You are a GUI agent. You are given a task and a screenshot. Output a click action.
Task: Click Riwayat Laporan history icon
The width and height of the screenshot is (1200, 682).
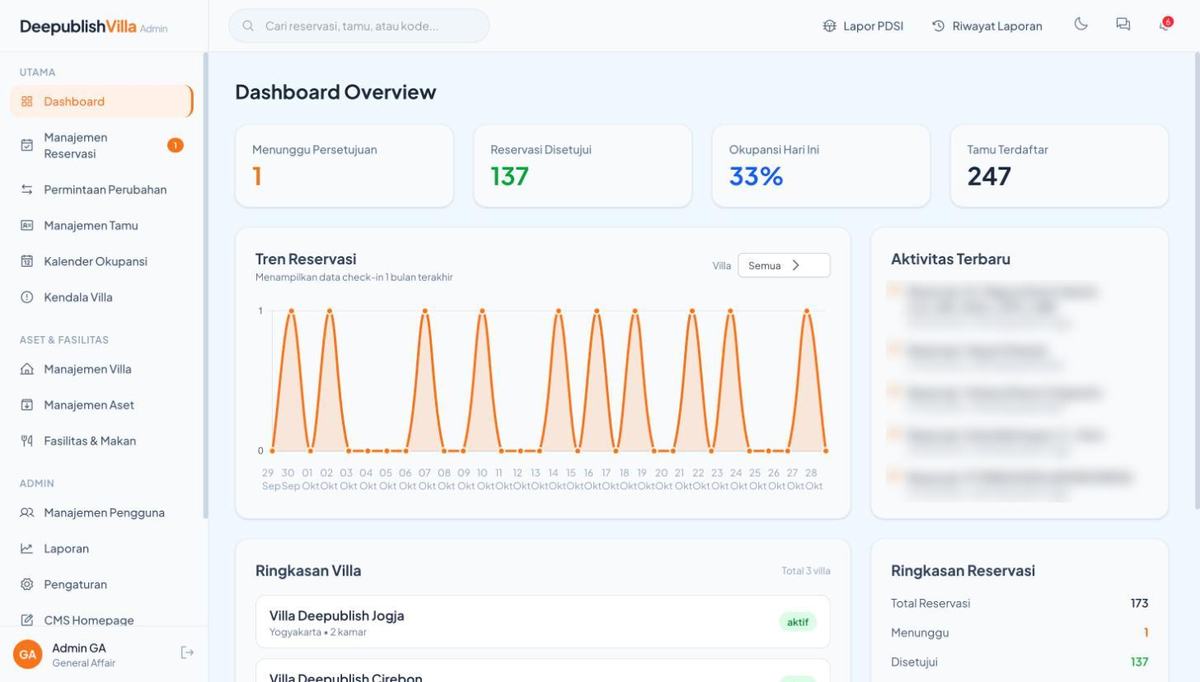(938, 26)
